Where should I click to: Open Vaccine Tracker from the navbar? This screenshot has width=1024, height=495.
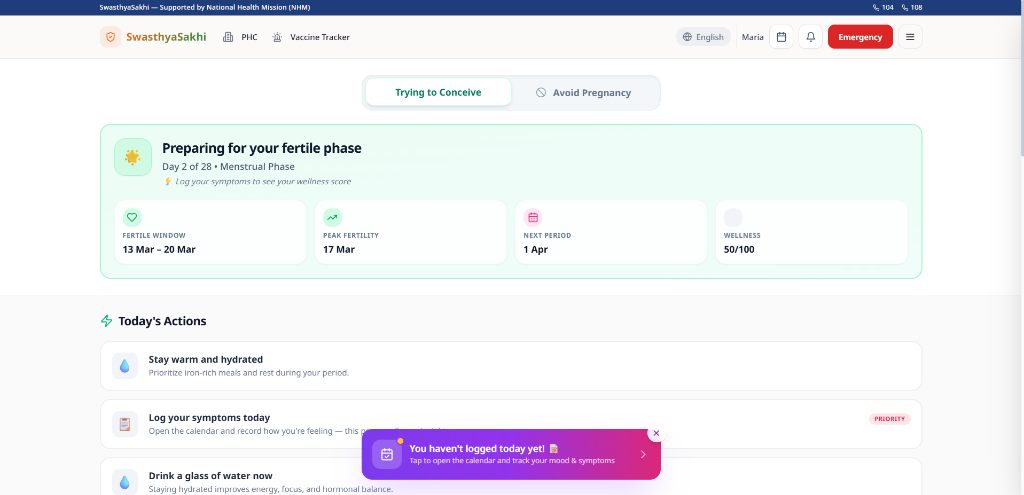tap(311, 37)
